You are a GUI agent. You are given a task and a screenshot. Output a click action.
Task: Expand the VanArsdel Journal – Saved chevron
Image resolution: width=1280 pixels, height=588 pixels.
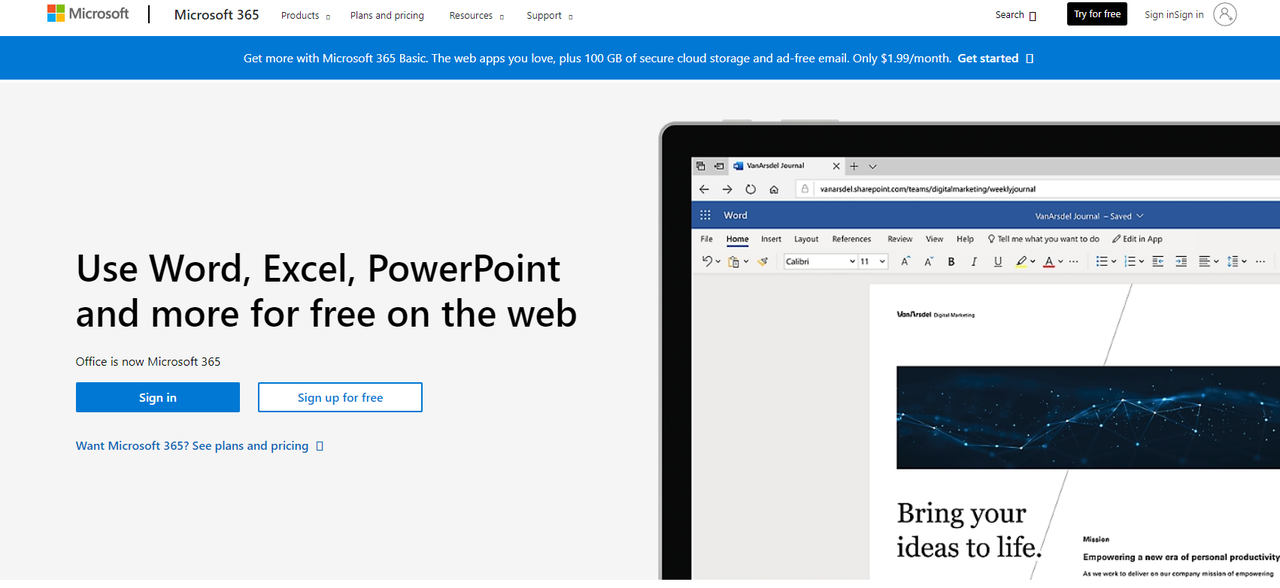(1140, 216)
